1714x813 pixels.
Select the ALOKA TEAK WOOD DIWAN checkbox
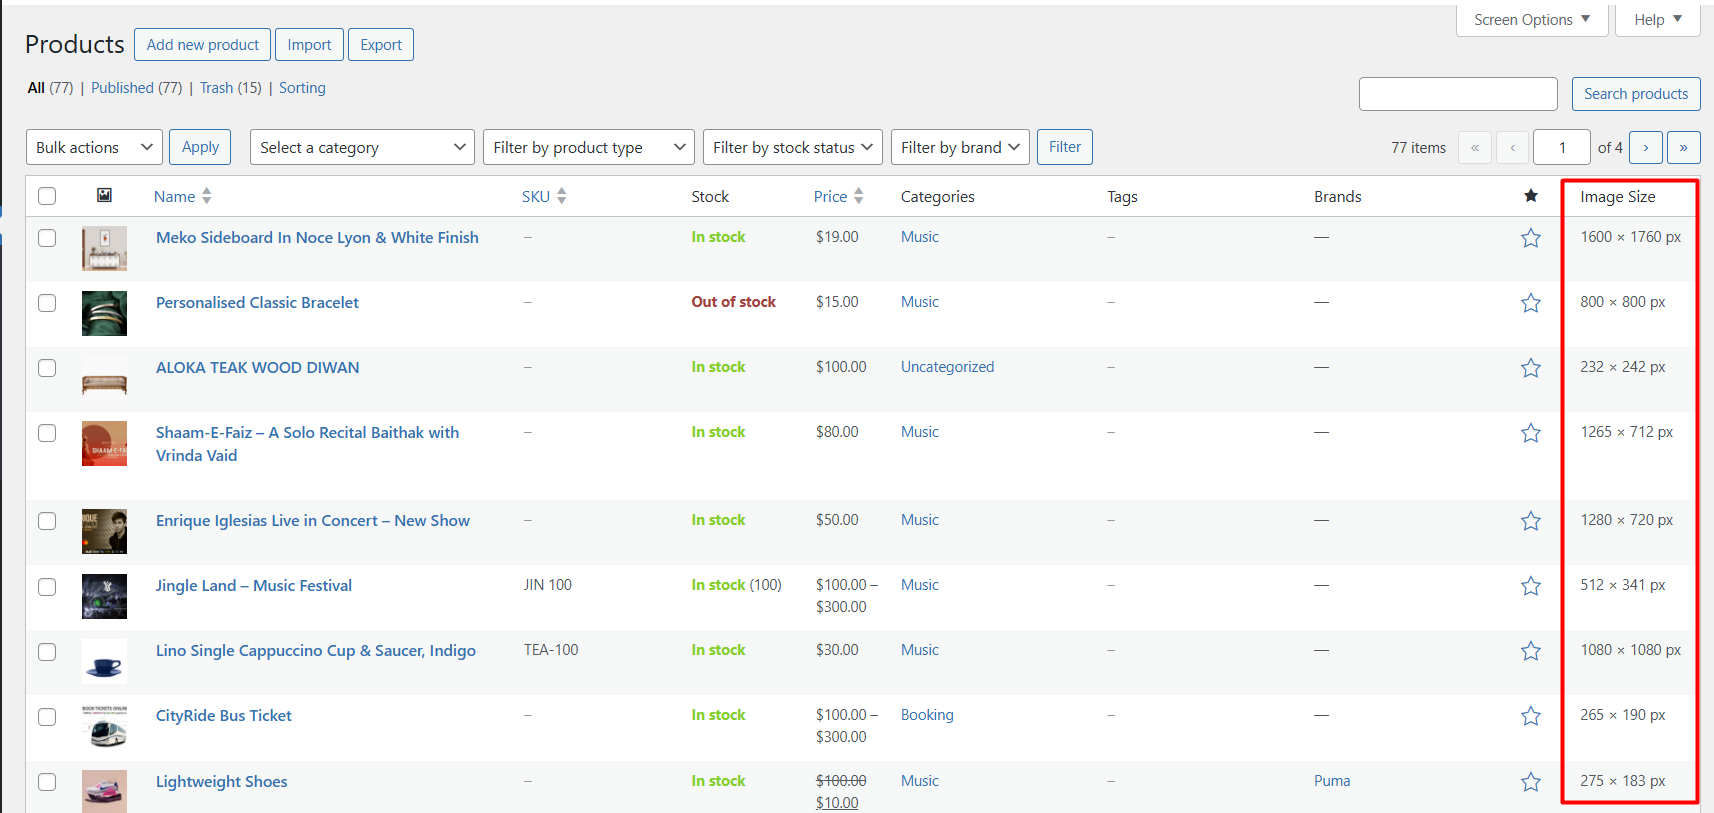click(47, 368)
